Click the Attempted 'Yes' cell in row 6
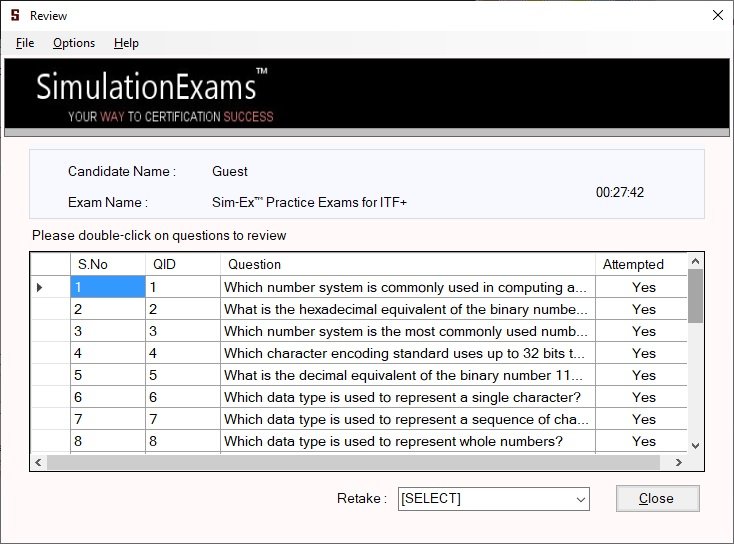The width and height of the screenshot is (734, 544). click(641, 397)
